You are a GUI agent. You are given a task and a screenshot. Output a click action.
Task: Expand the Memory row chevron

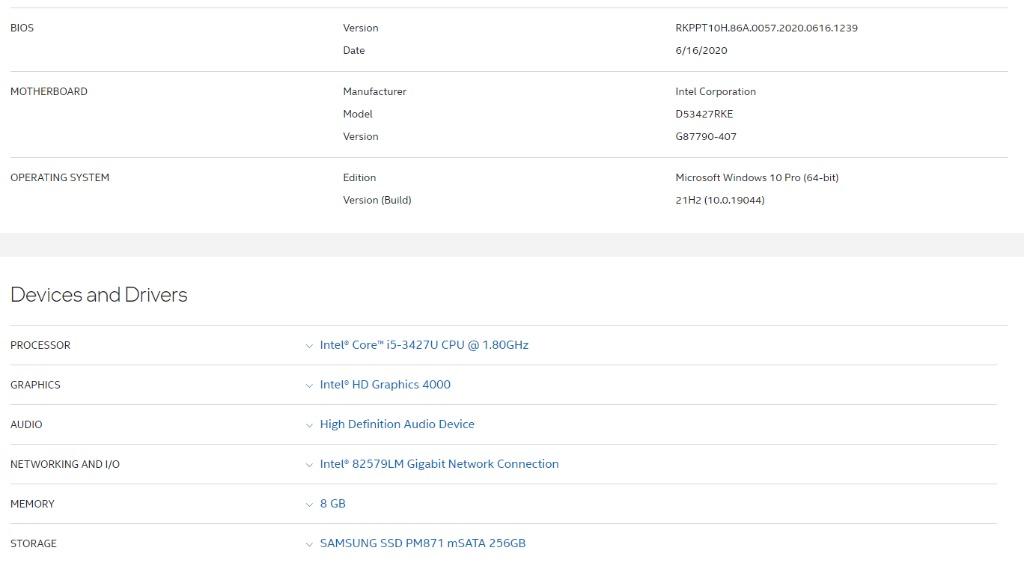[x=309, y=505]
